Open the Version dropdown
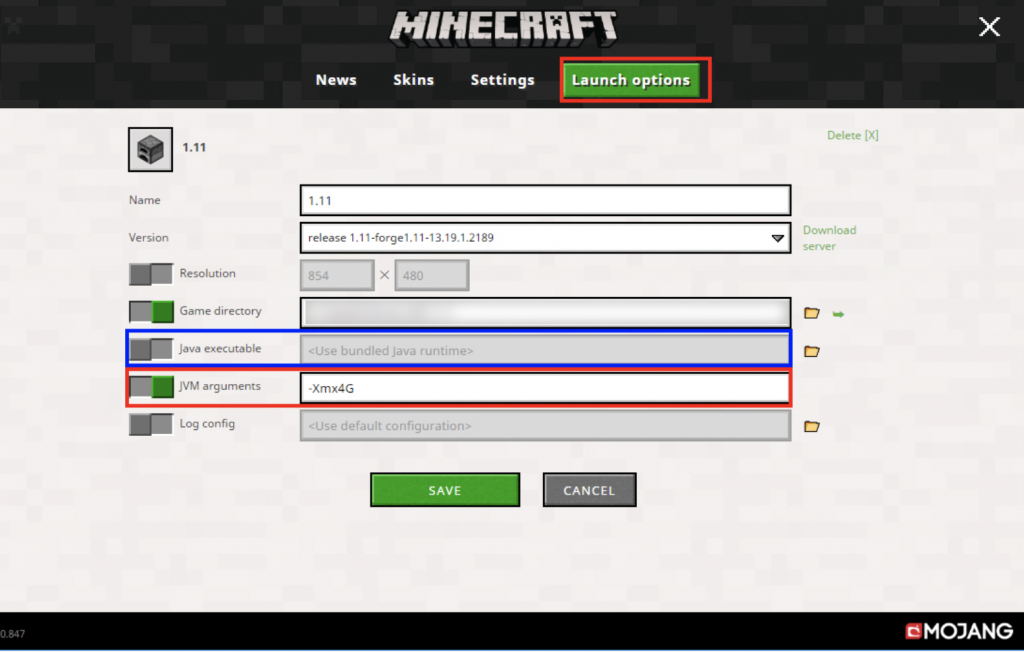This screenshot has height=652, width=1024. click(x=545, y=238)
